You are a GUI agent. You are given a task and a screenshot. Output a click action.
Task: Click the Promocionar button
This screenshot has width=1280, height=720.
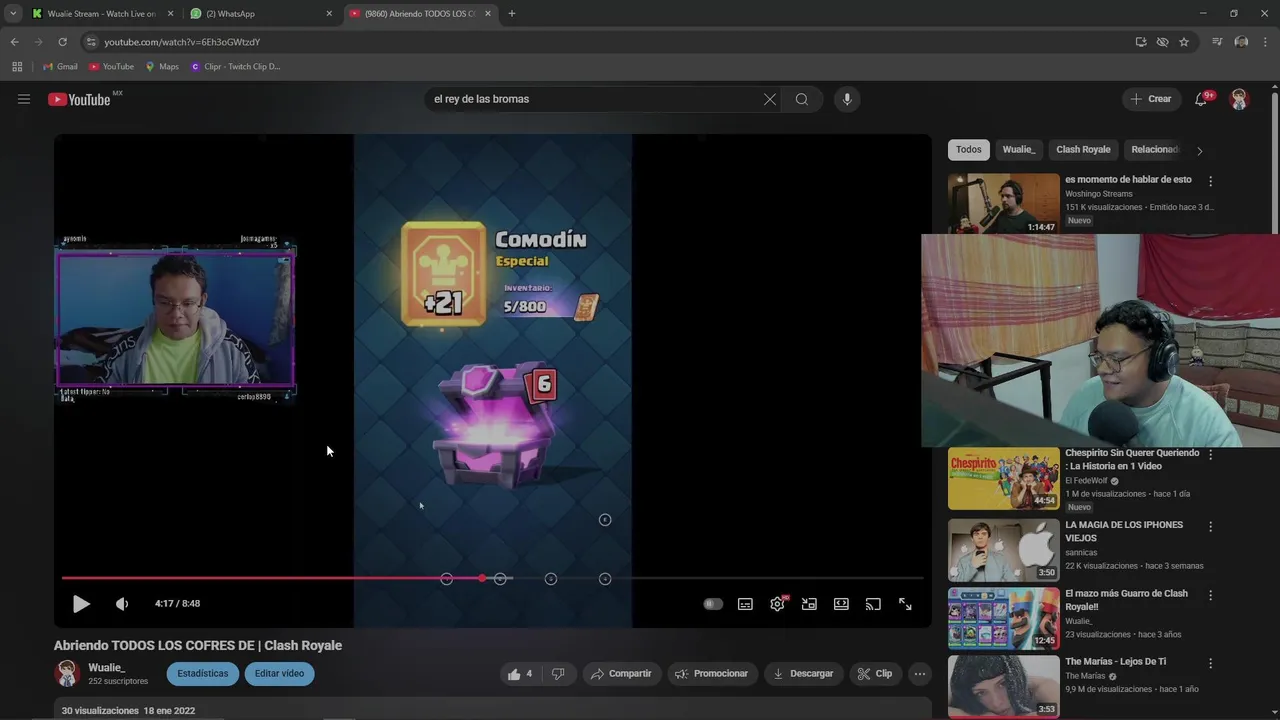pos(711,674)
